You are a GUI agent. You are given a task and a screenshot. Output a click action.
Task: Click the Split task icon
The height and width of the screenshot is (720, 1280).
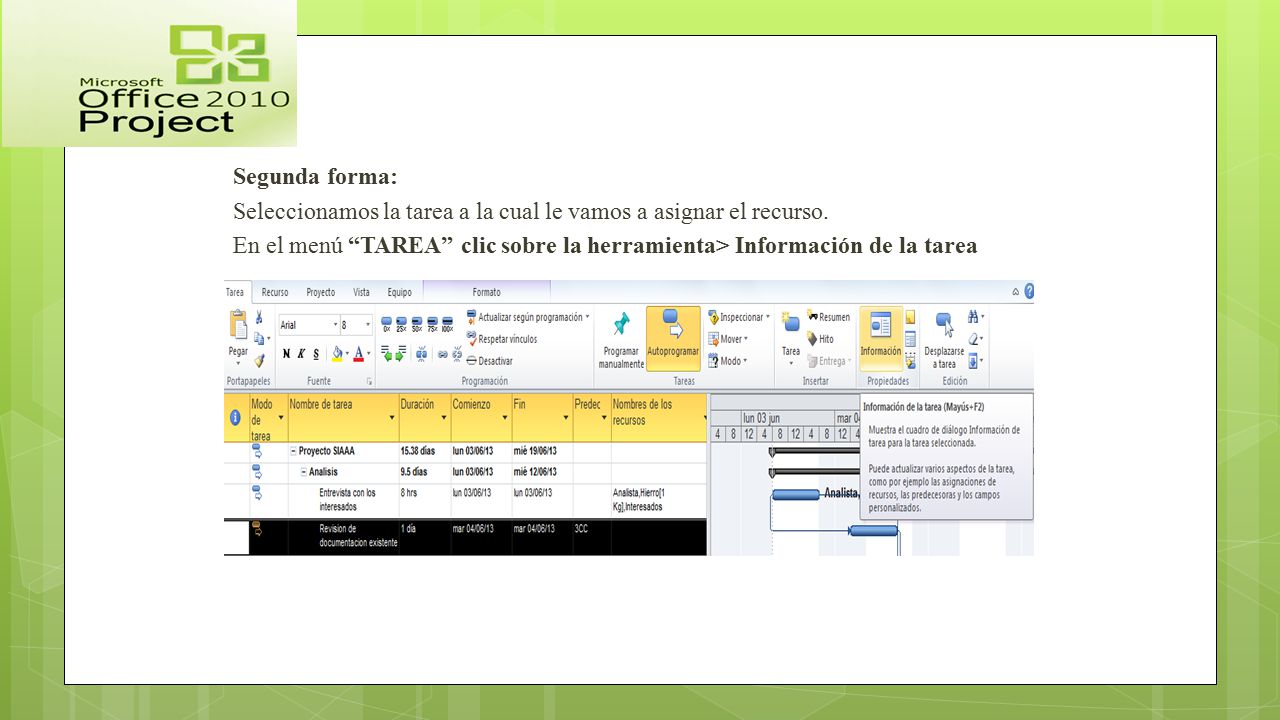click(x=421, y=353)
